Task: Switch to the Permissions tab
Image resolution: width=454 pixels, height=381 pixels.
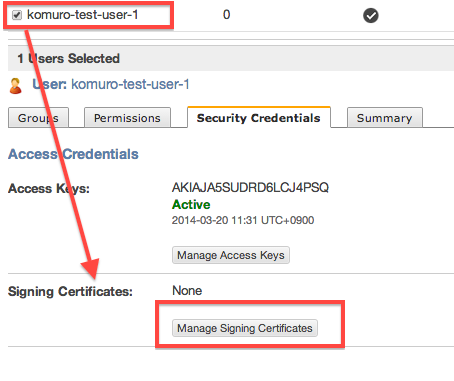Action: (127, 118)
